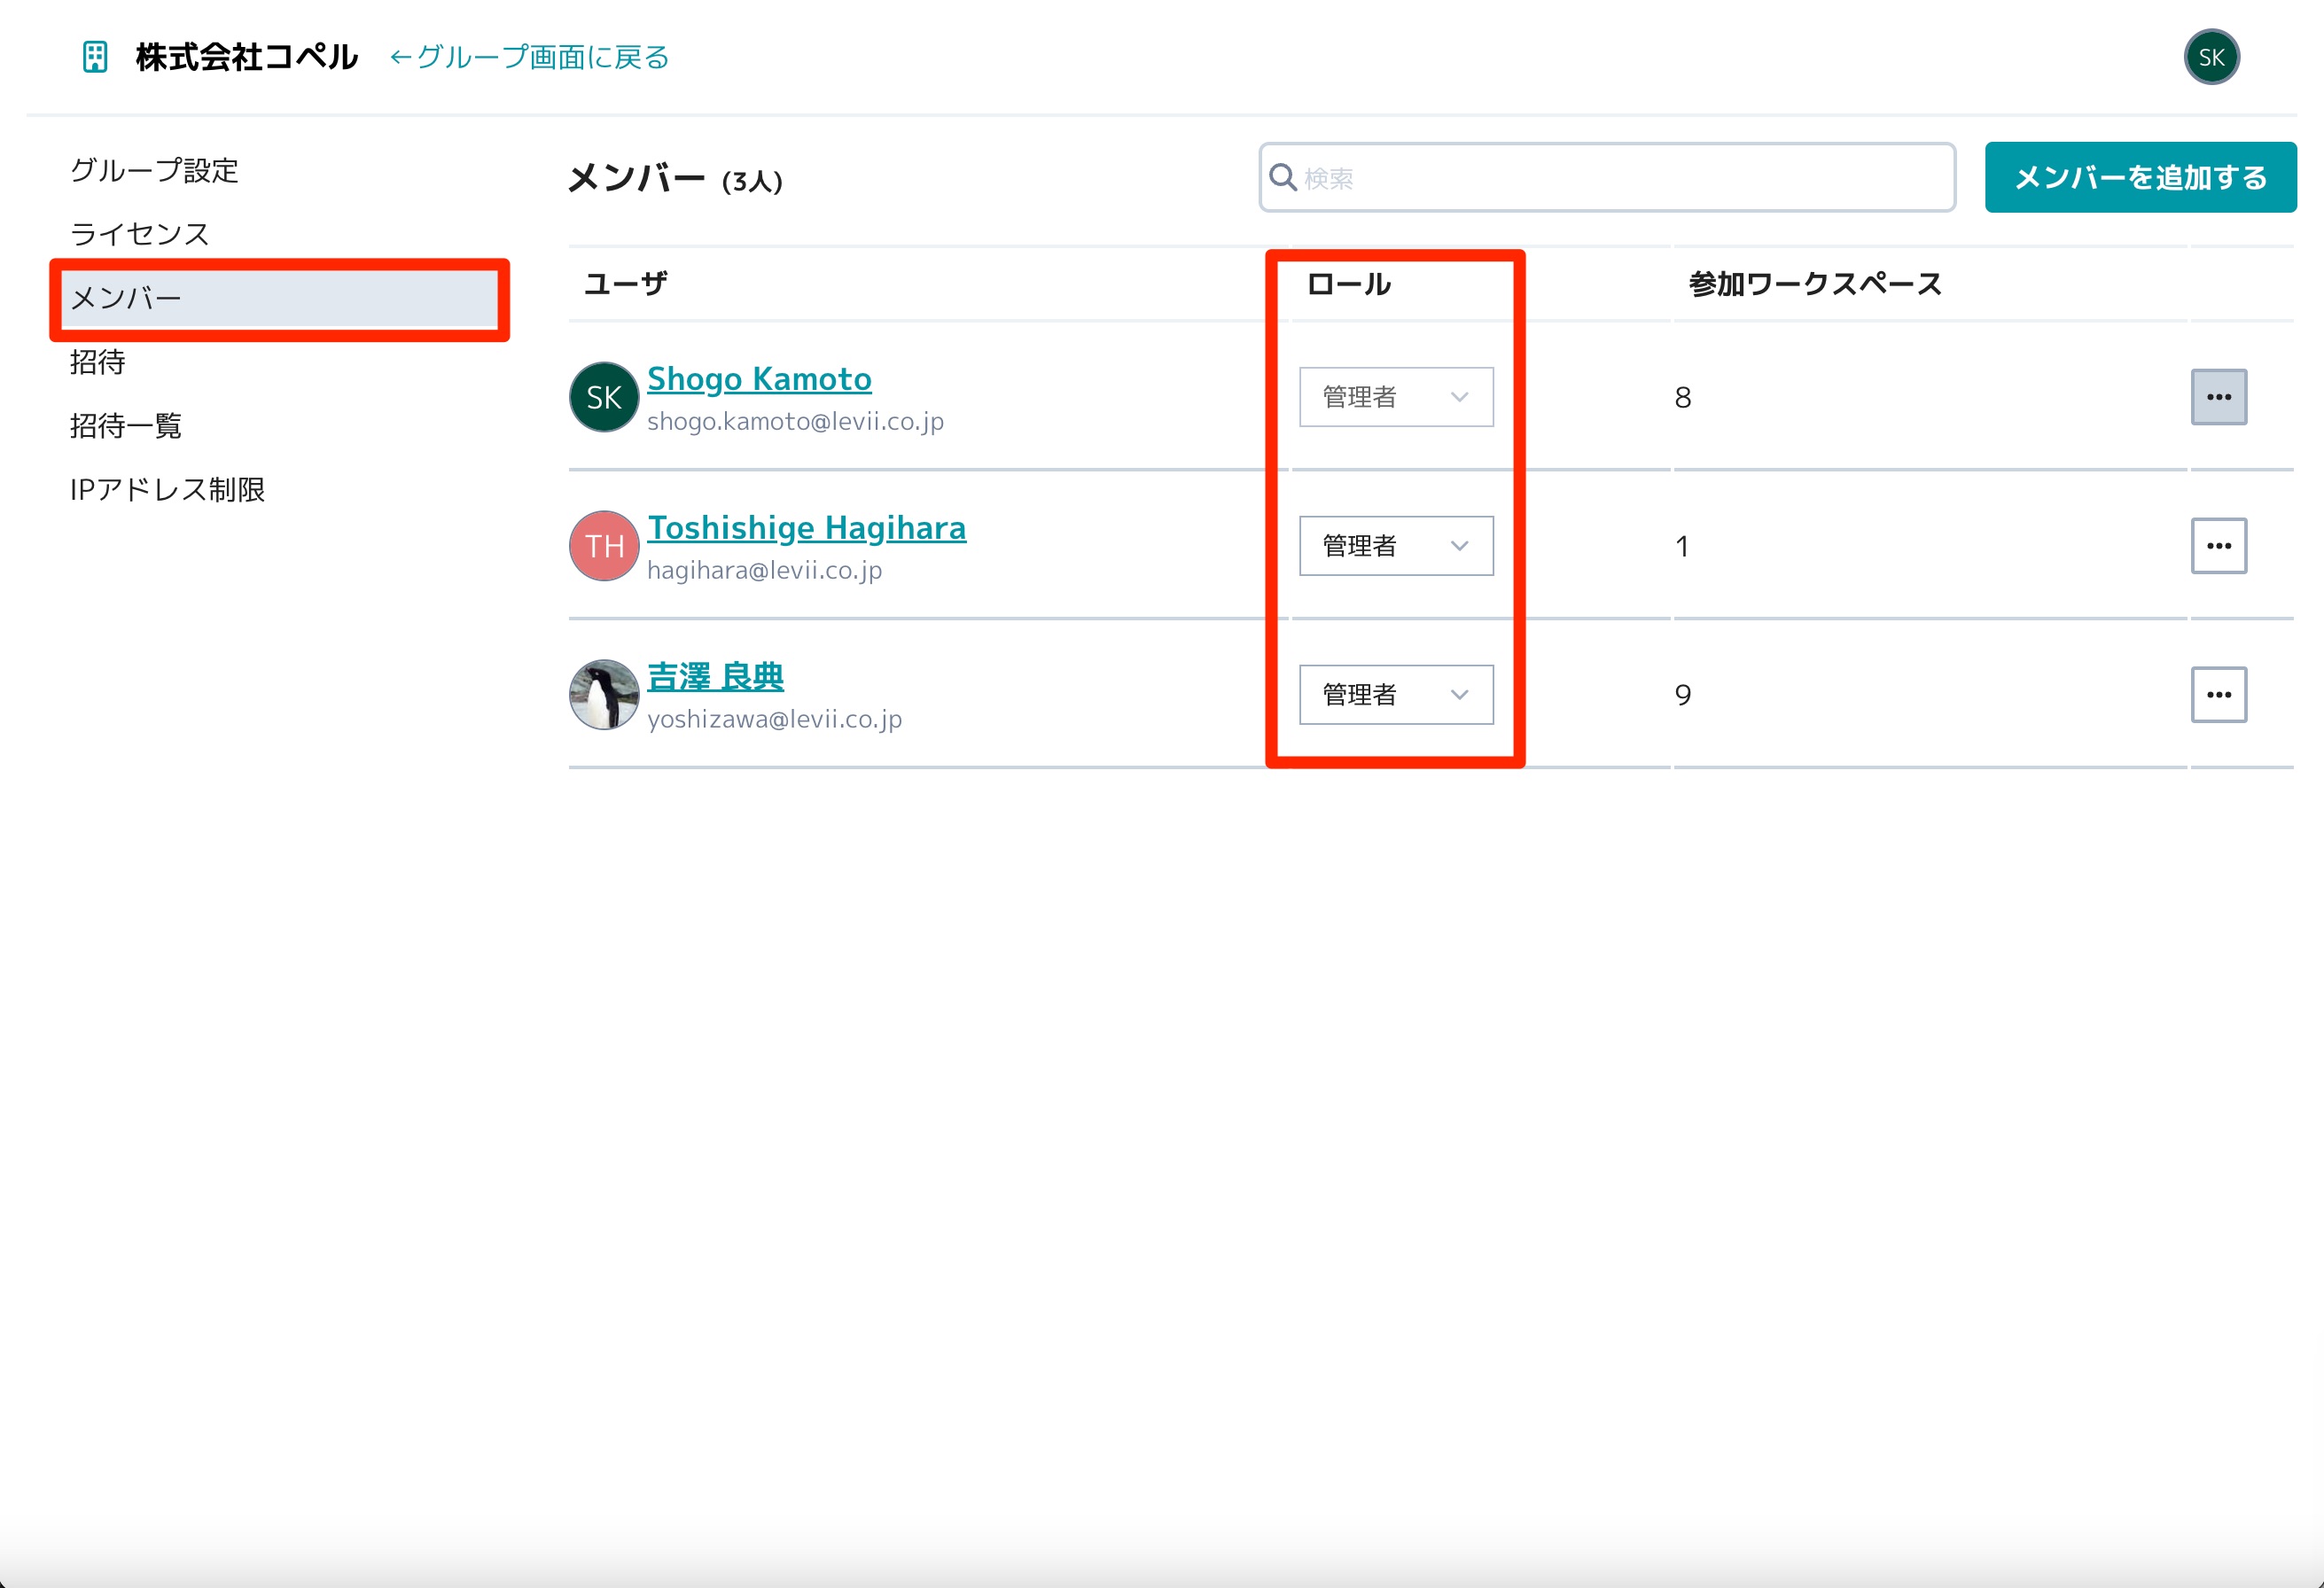The image size is (2324, 1588).
Task: Open the SK account avatar menu
Action: click(x=2211, y=57)
